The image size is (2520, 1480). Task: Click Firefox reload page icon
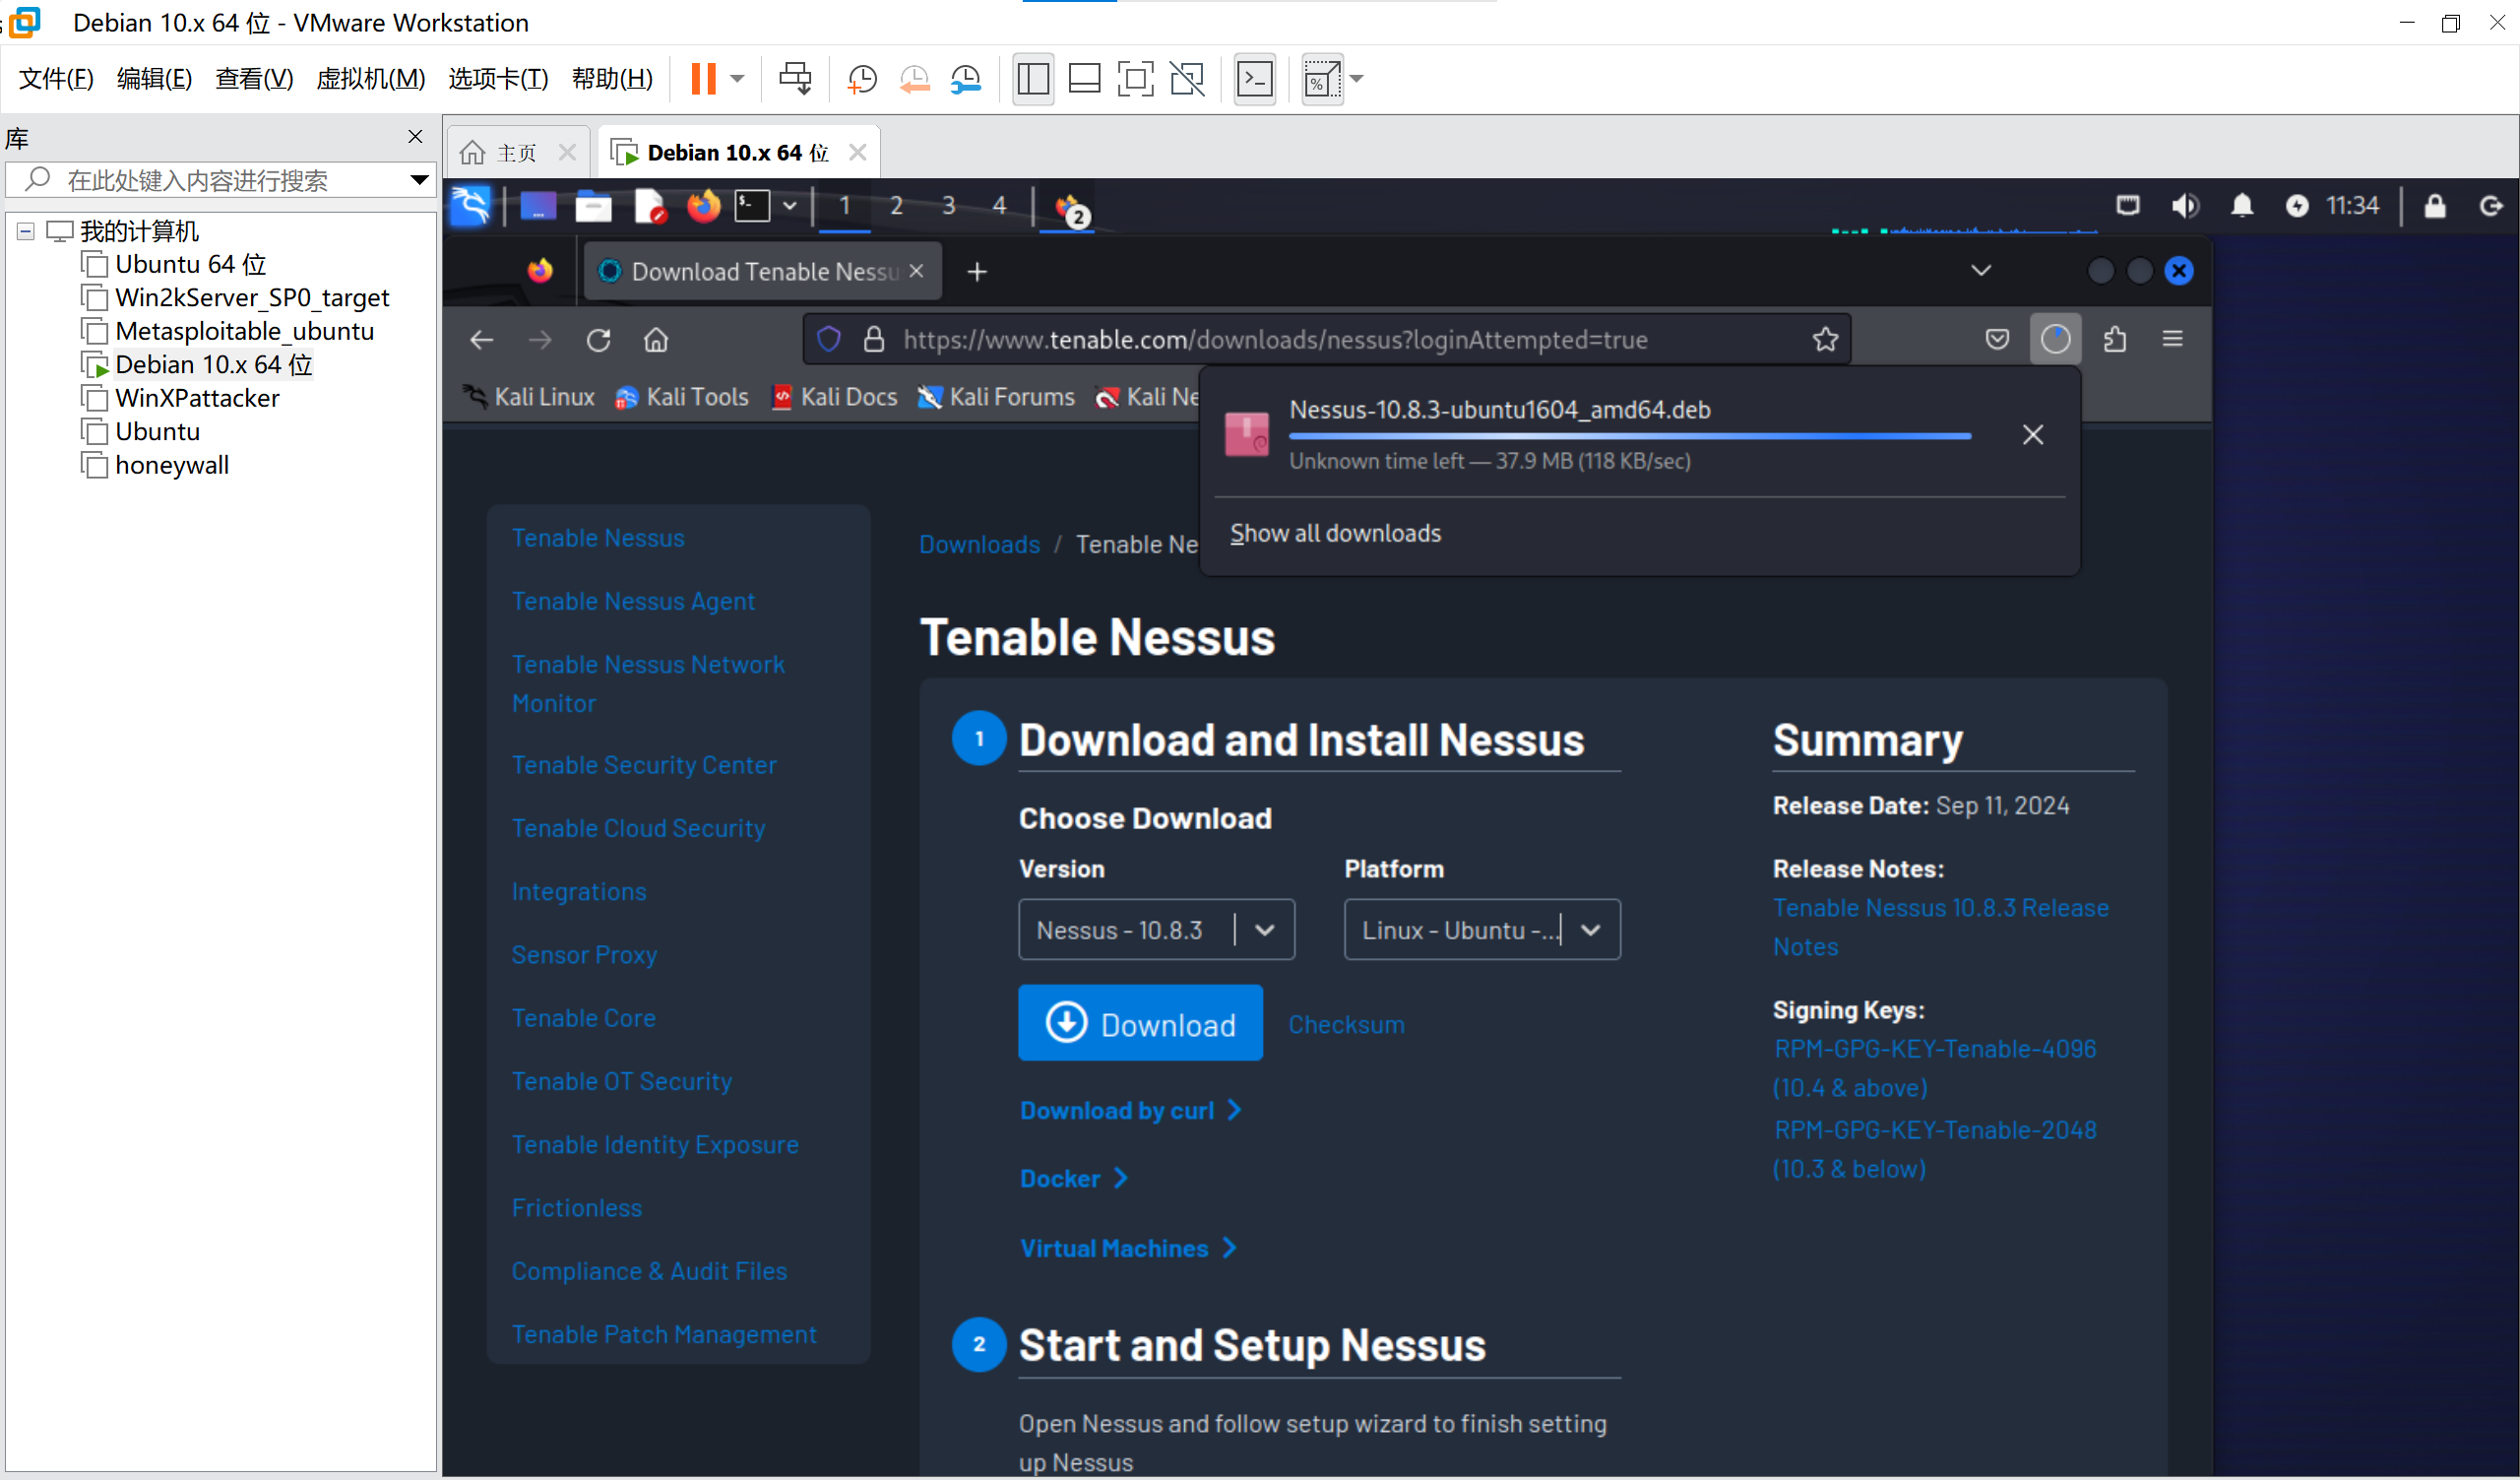click(x=598, y=340)
